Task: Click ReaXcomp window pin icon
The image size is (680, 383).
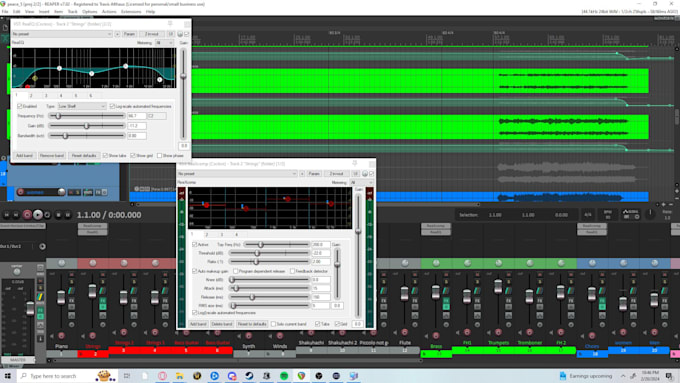Action: click(x=355, y=164)
